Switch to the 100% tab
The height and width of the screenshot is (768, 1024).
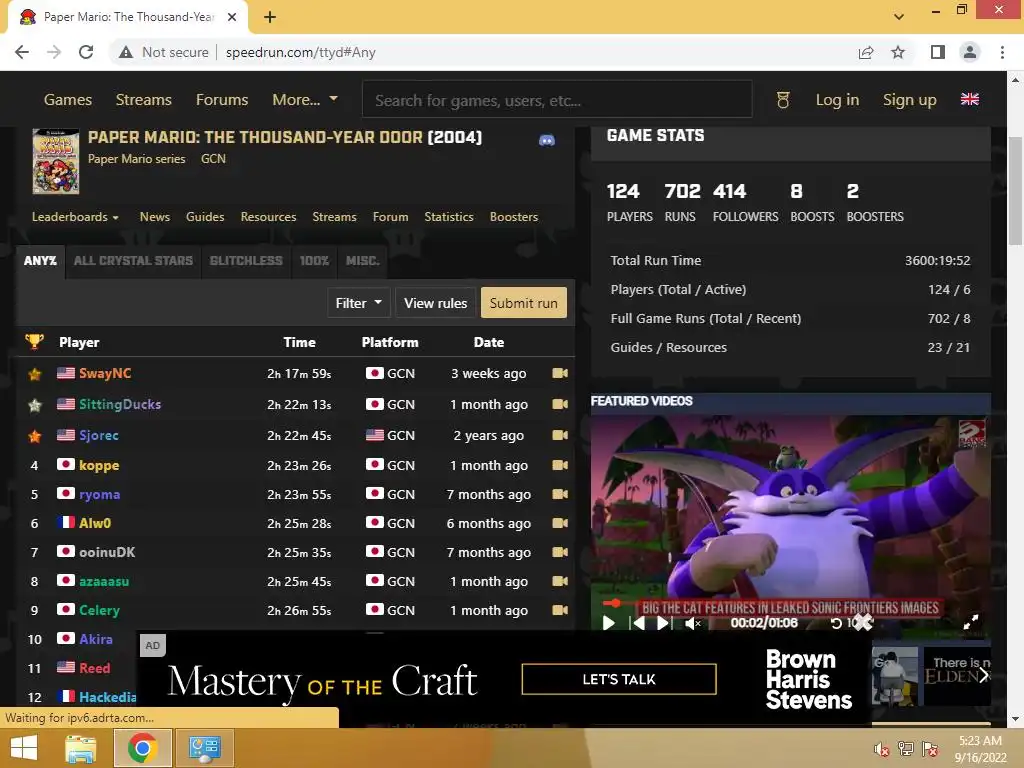(314, 261)
